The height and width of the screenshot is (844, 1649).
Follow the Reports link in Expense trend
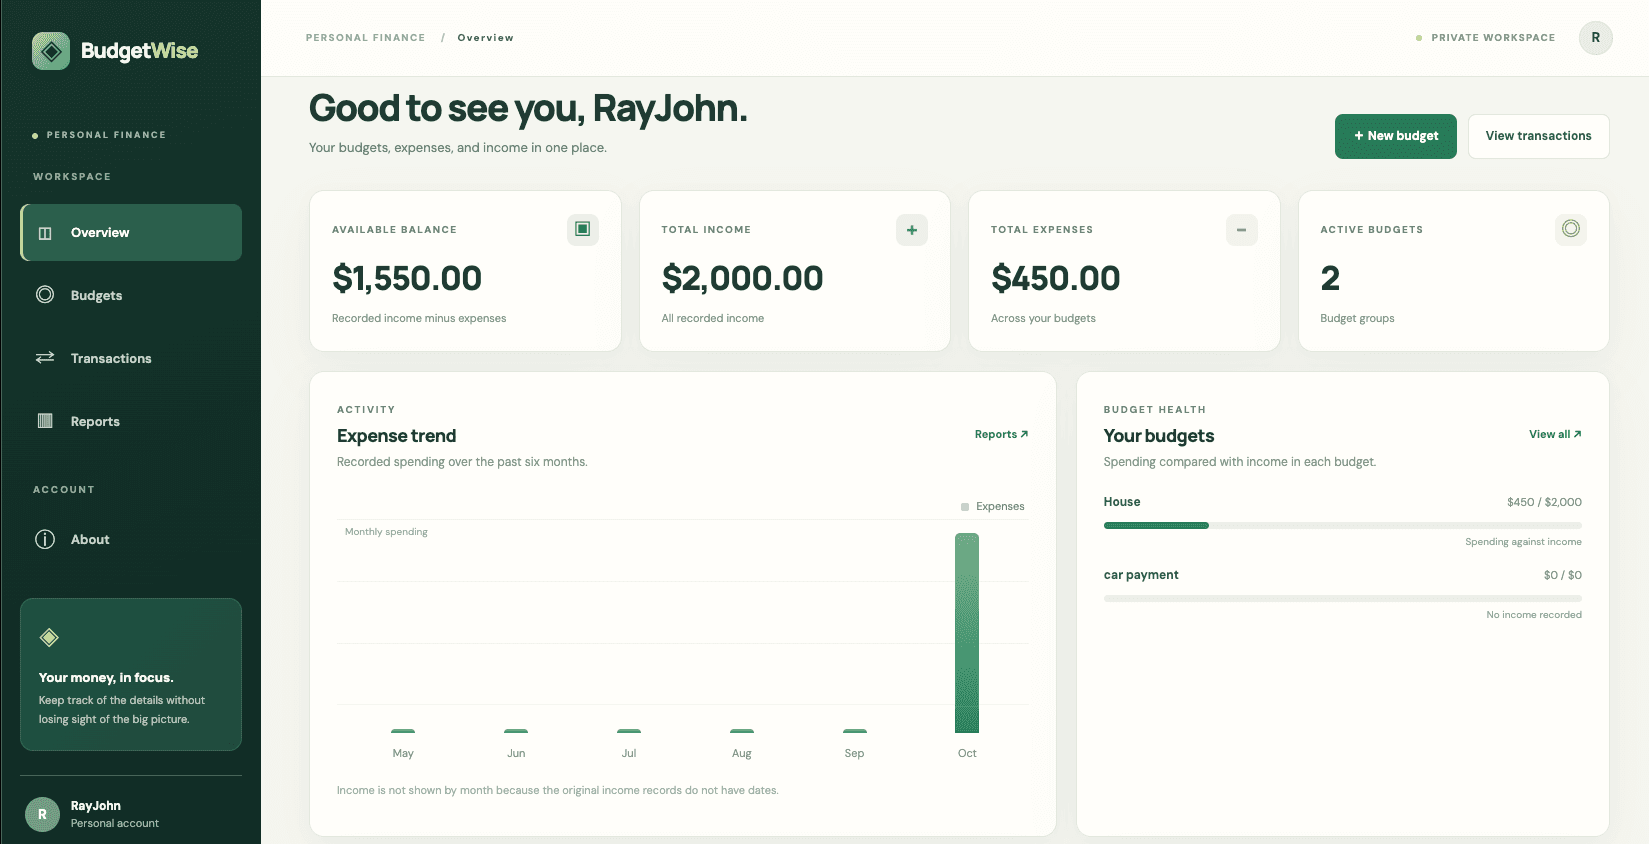coord(1001,434)
